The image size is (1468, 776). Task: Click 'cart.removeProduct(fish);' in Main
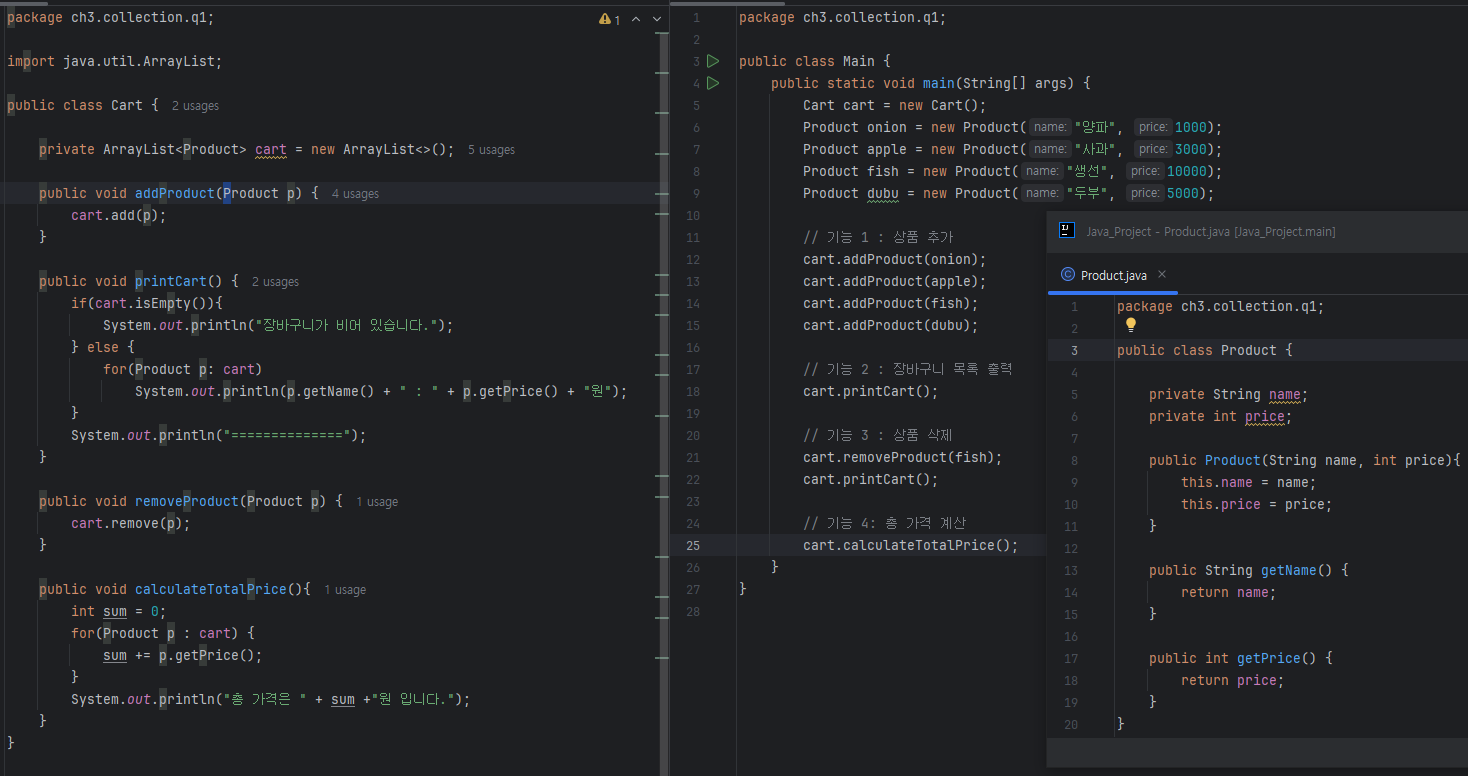tap(903, 457)
